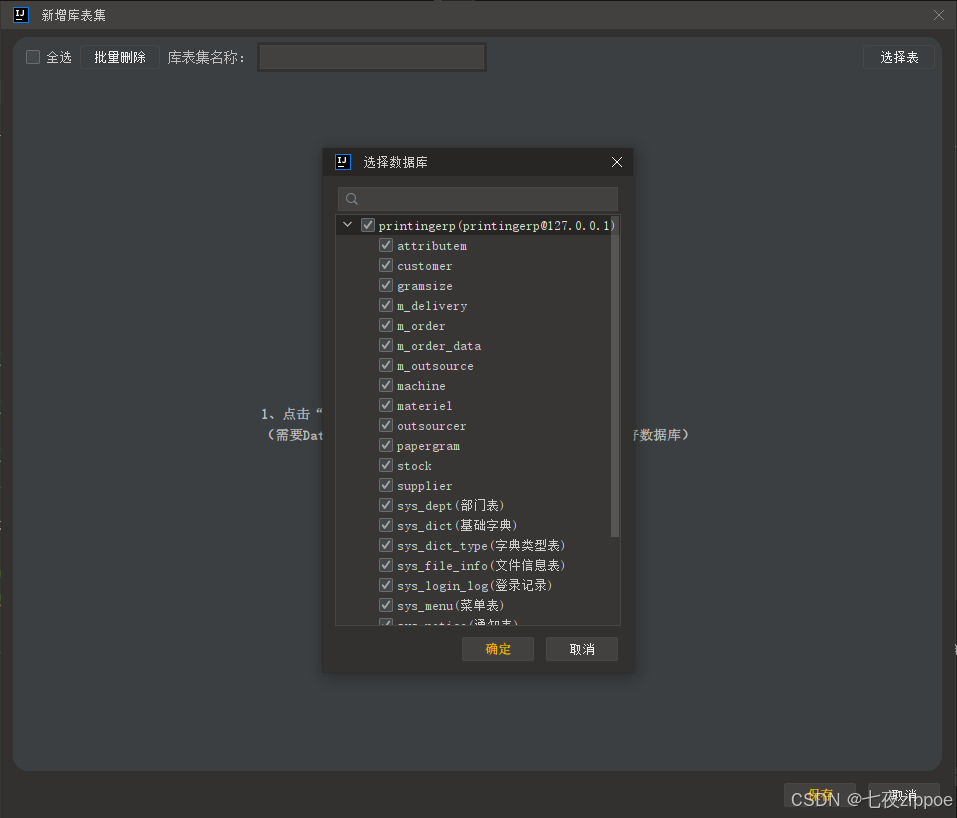Click the 库表集名称 input field
The image size is (957, 818).
tap(371, 57)
